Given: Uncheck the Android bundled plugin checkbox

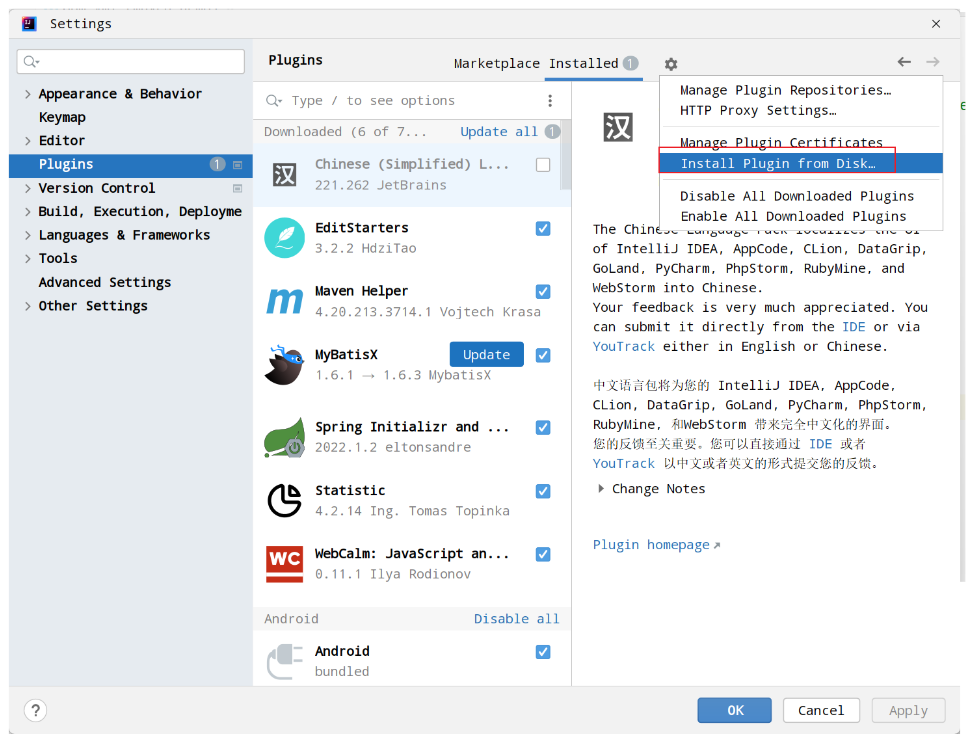Looking at the screenshot, I should pos(543,652).
